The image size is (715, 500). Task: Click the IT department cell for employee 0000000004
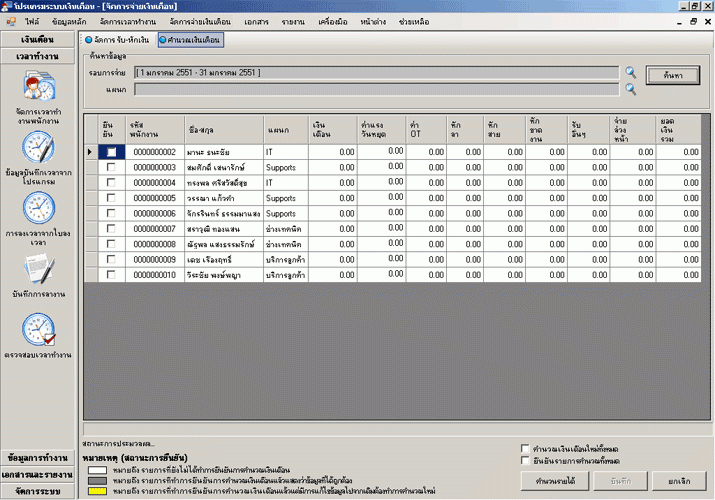[x=286, y=183]
